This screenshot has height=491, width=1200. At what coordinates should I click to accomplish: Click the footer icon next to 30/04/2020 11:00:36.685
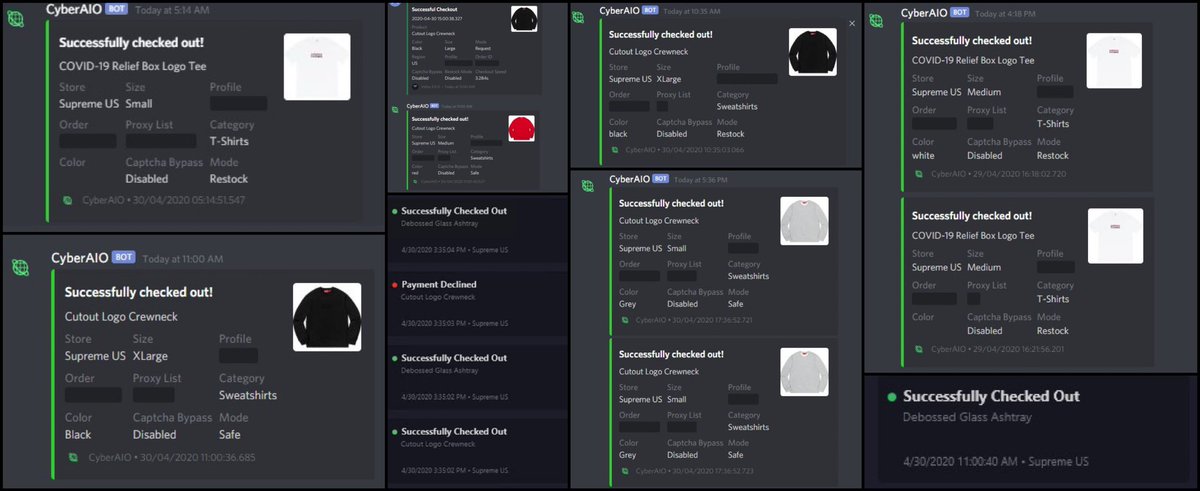click(x=73, y=457)
